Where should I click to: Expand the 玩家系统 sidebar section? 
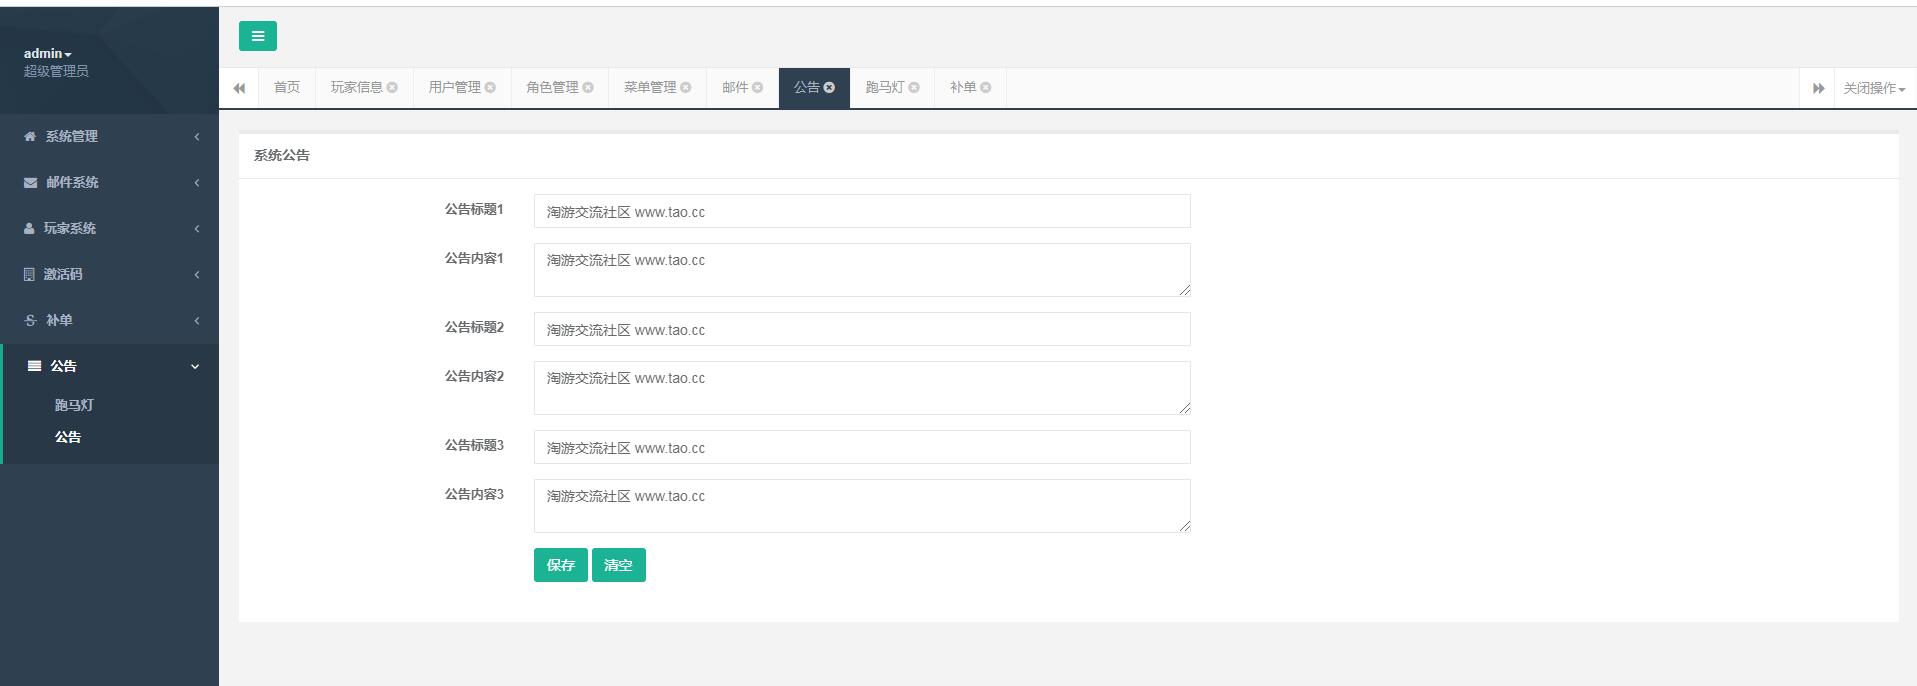(x=109, y=228)
